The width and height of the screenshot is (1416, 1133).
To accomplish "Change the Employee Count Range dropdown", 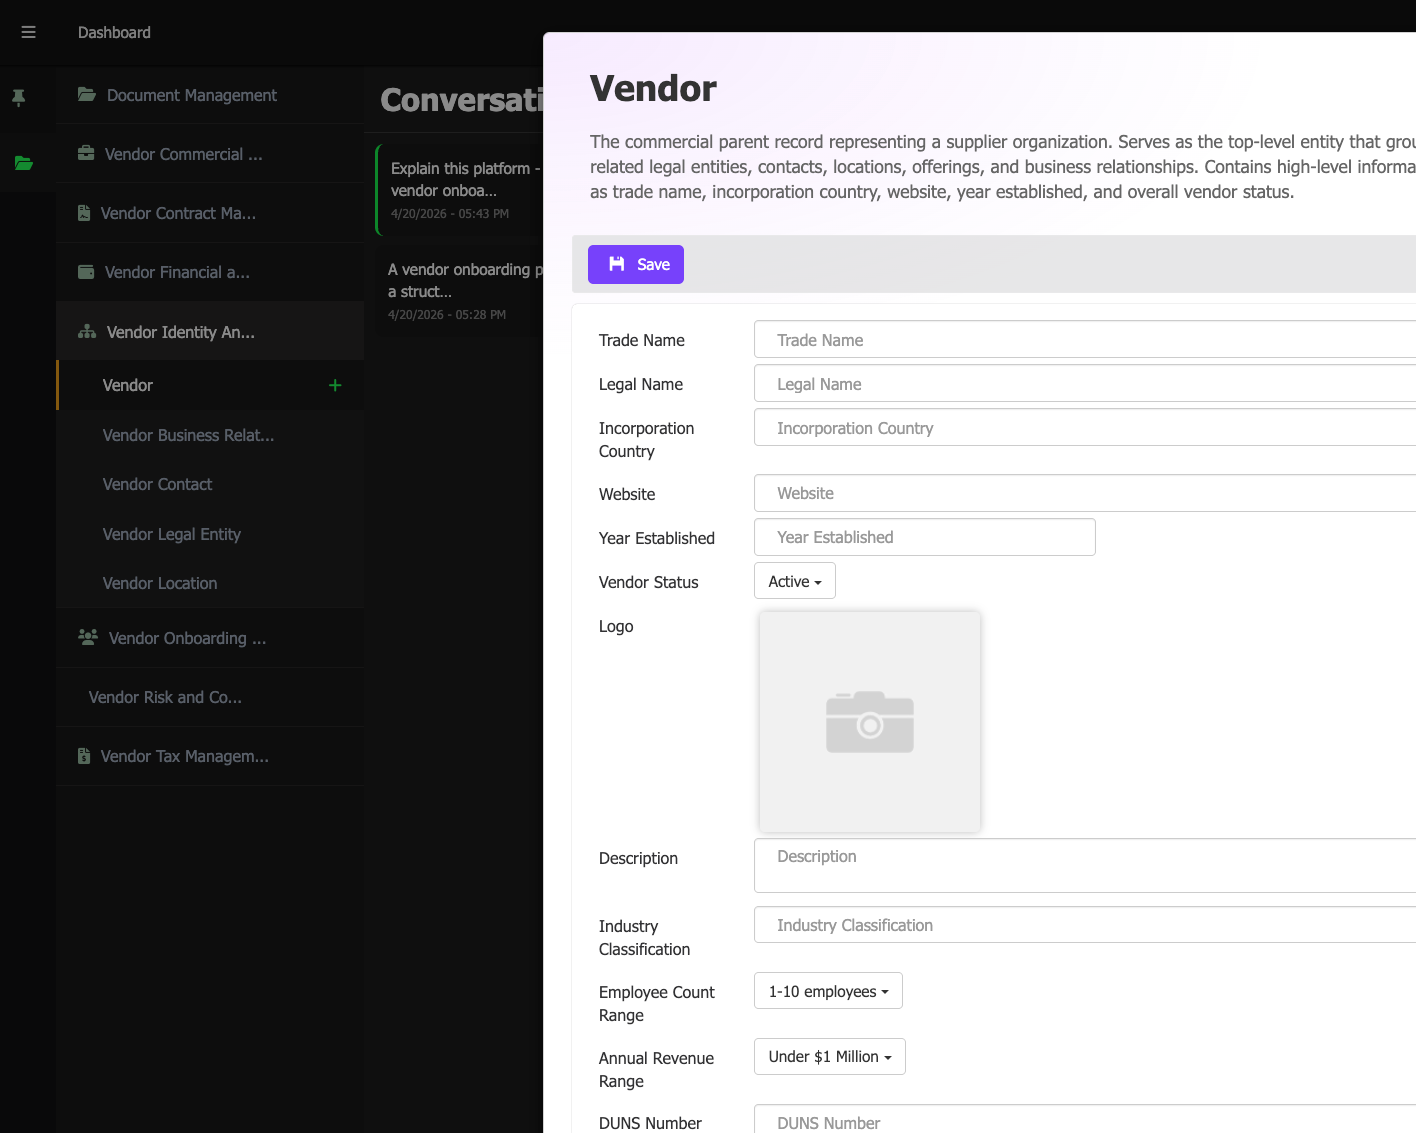I will click(x=828, y=990).
